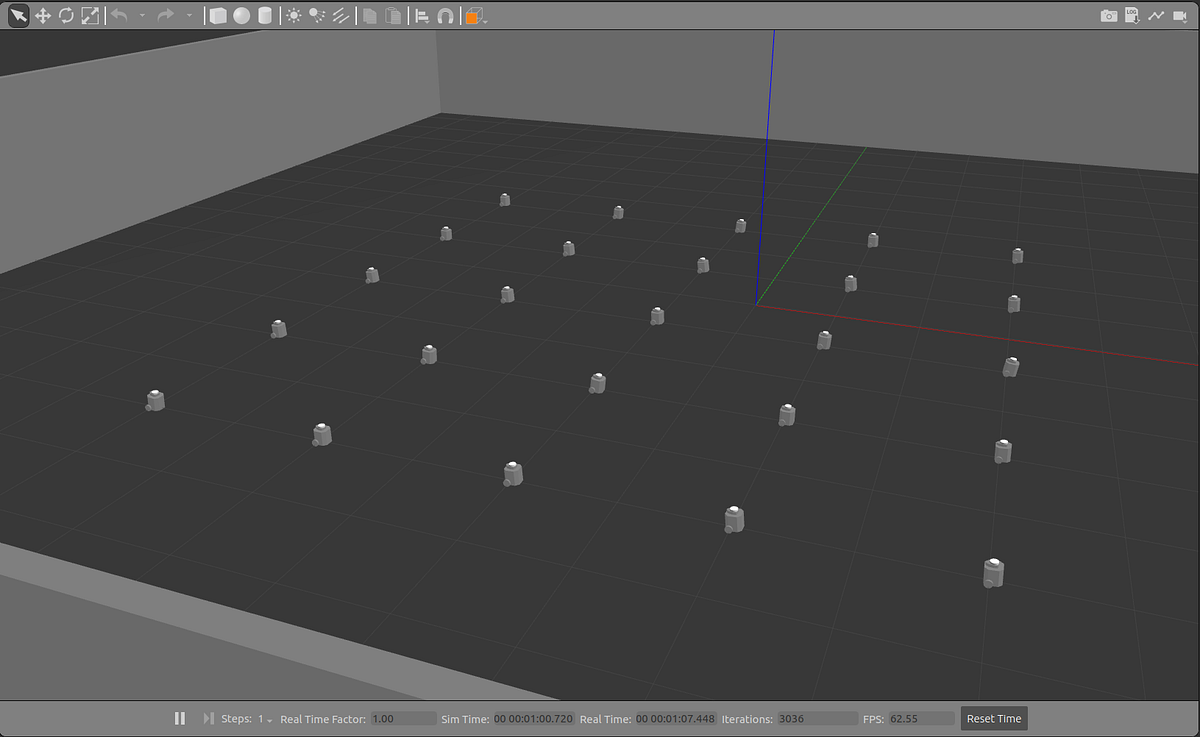Toggle the align tool
This screenshot has height=737, width=1200.
click(421, 15)
